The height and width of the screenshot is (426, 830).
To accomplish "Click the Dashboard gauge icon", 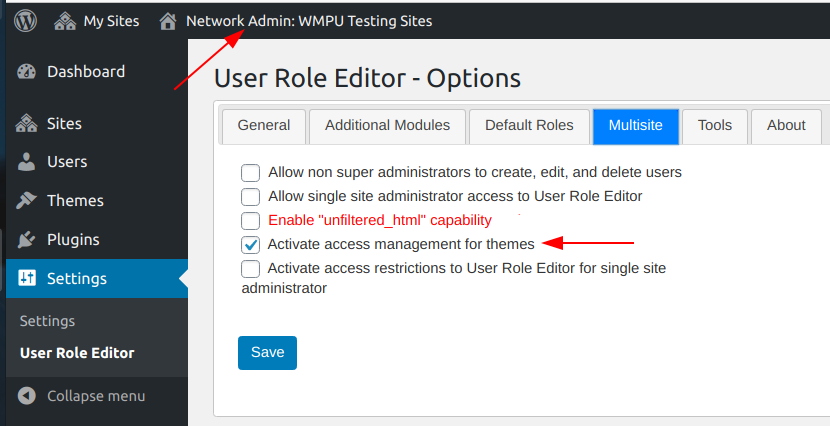I will [x=26, y=71].
